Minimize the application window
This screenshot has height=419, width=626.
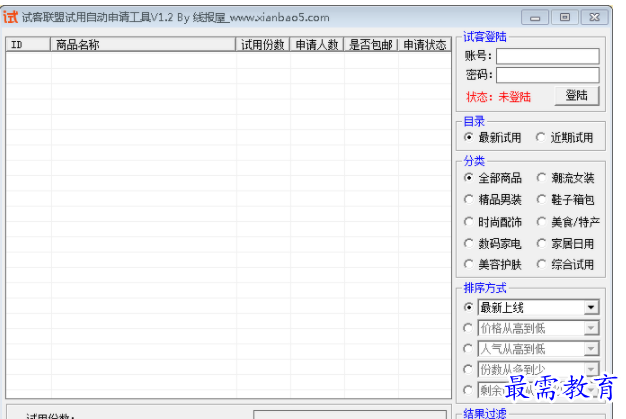coord(535,18)
